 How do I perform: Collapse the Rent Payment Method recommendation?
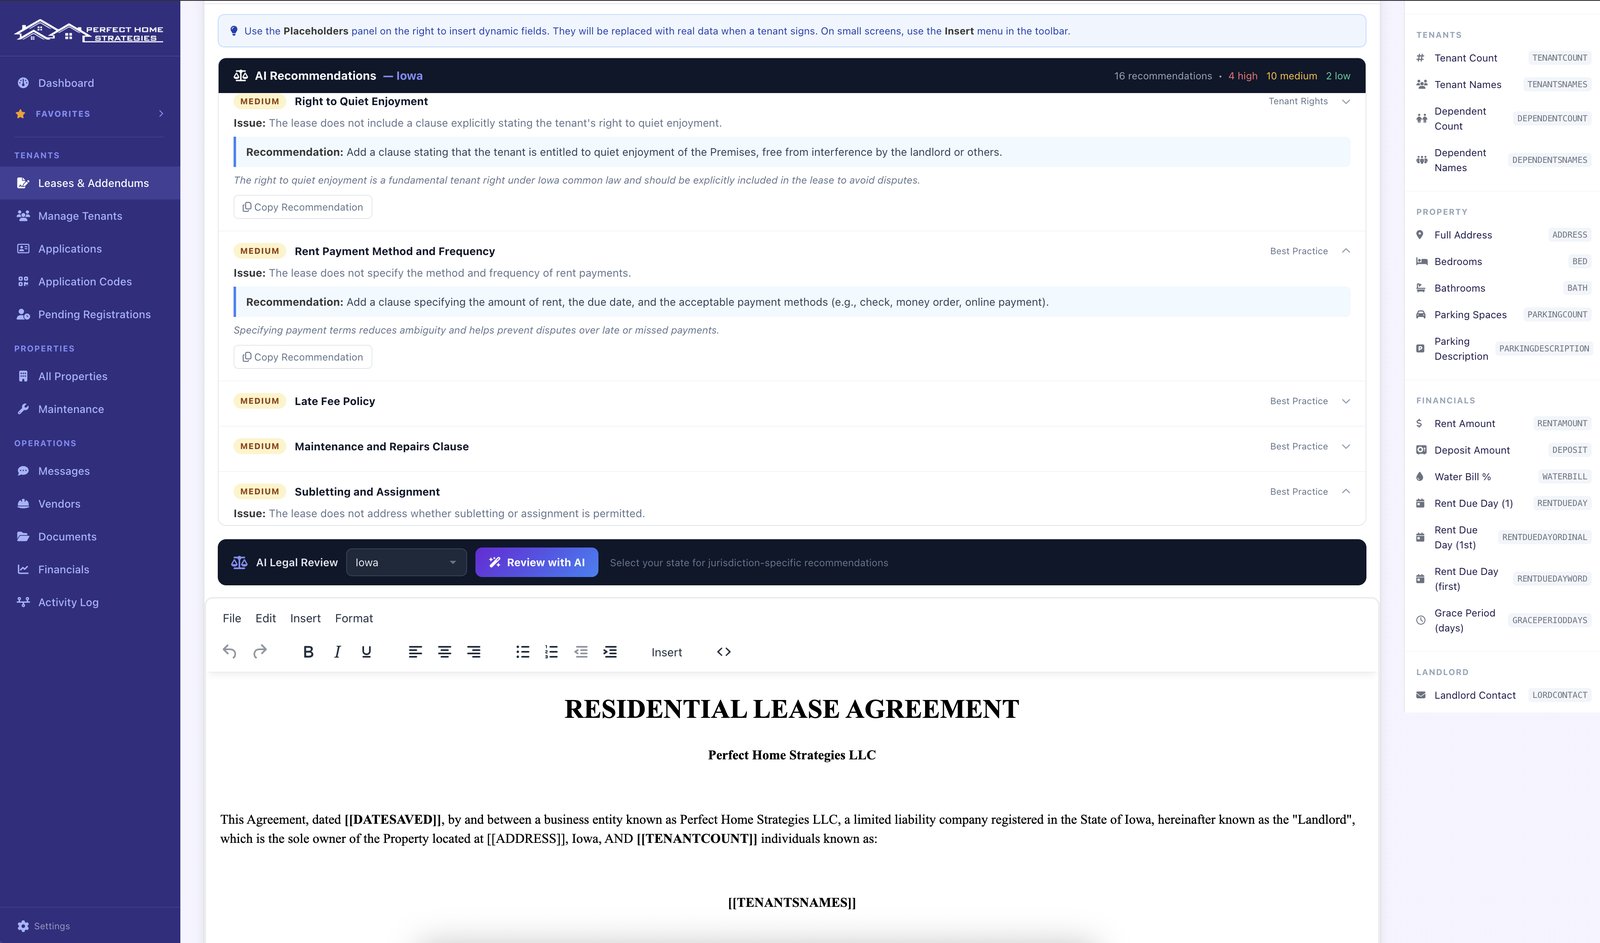coord(1346,251)
